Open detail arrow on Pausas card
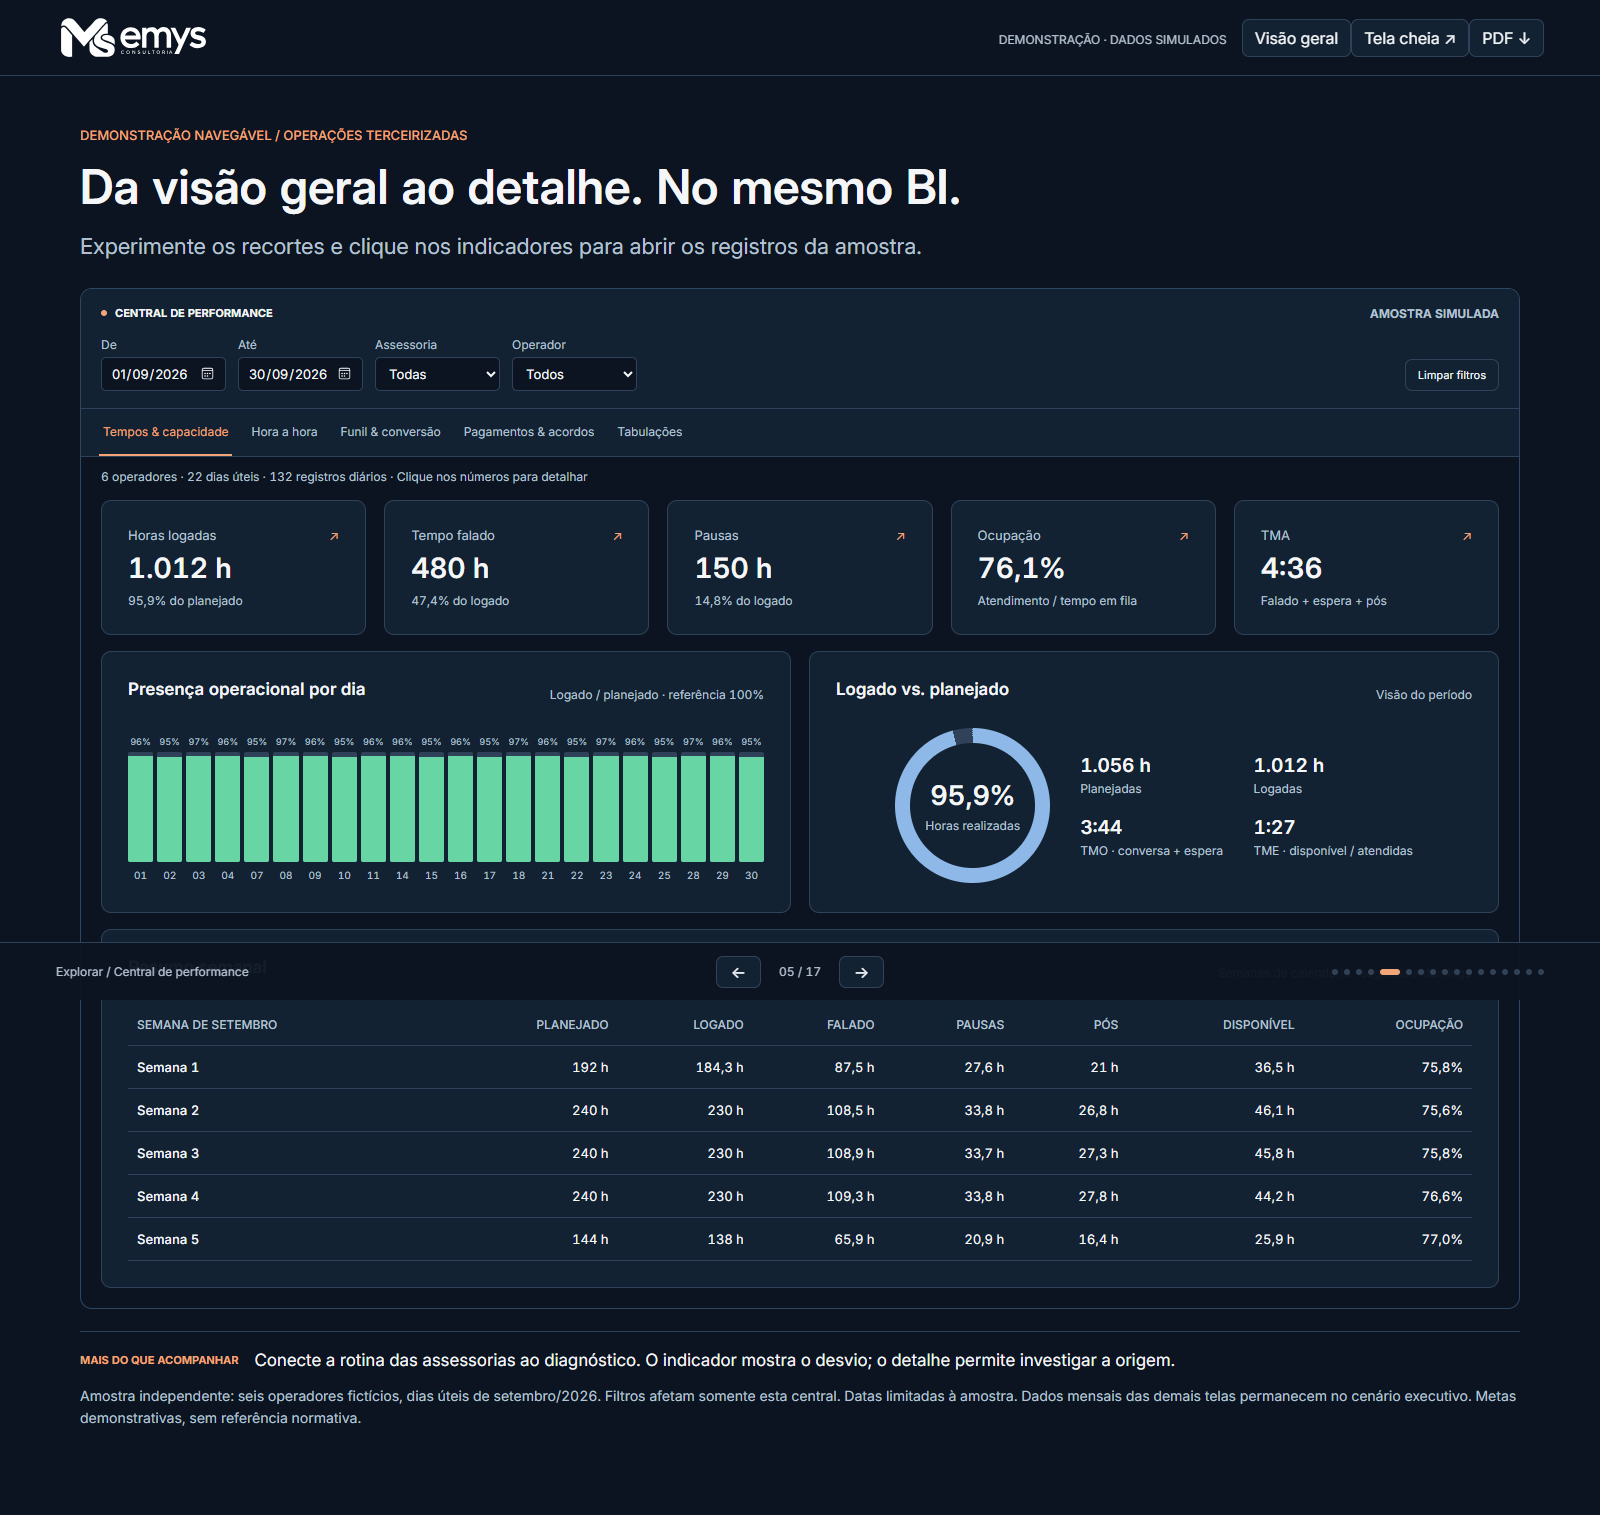Viewport: 1600px width, 1515px height. click(900, 537)
